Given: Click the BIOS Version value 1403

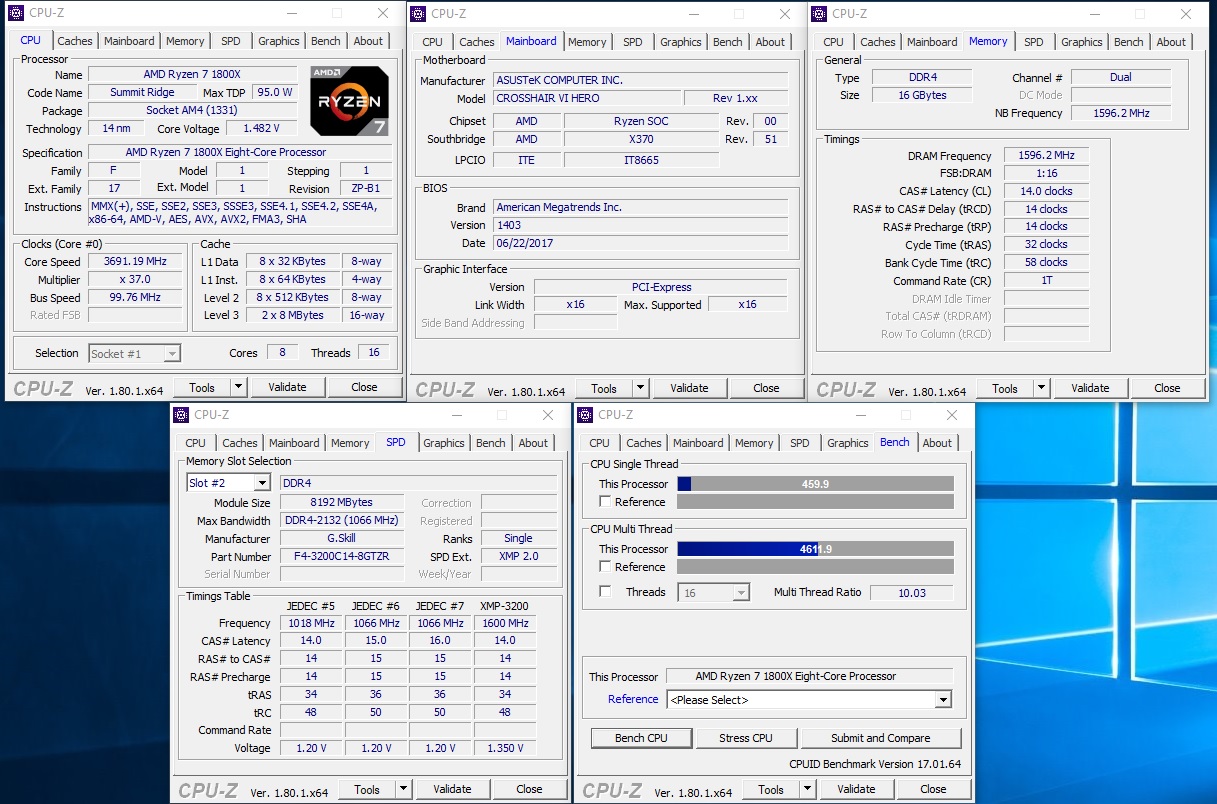Looking at the screenshot, I should pos(642,225).
